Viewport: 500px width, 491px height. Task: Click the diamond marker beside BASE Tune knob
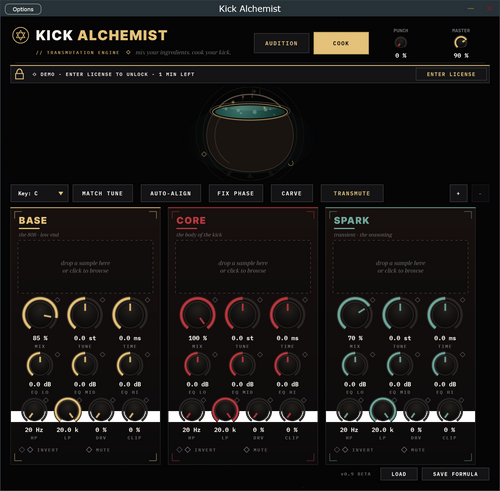(102, 300)
